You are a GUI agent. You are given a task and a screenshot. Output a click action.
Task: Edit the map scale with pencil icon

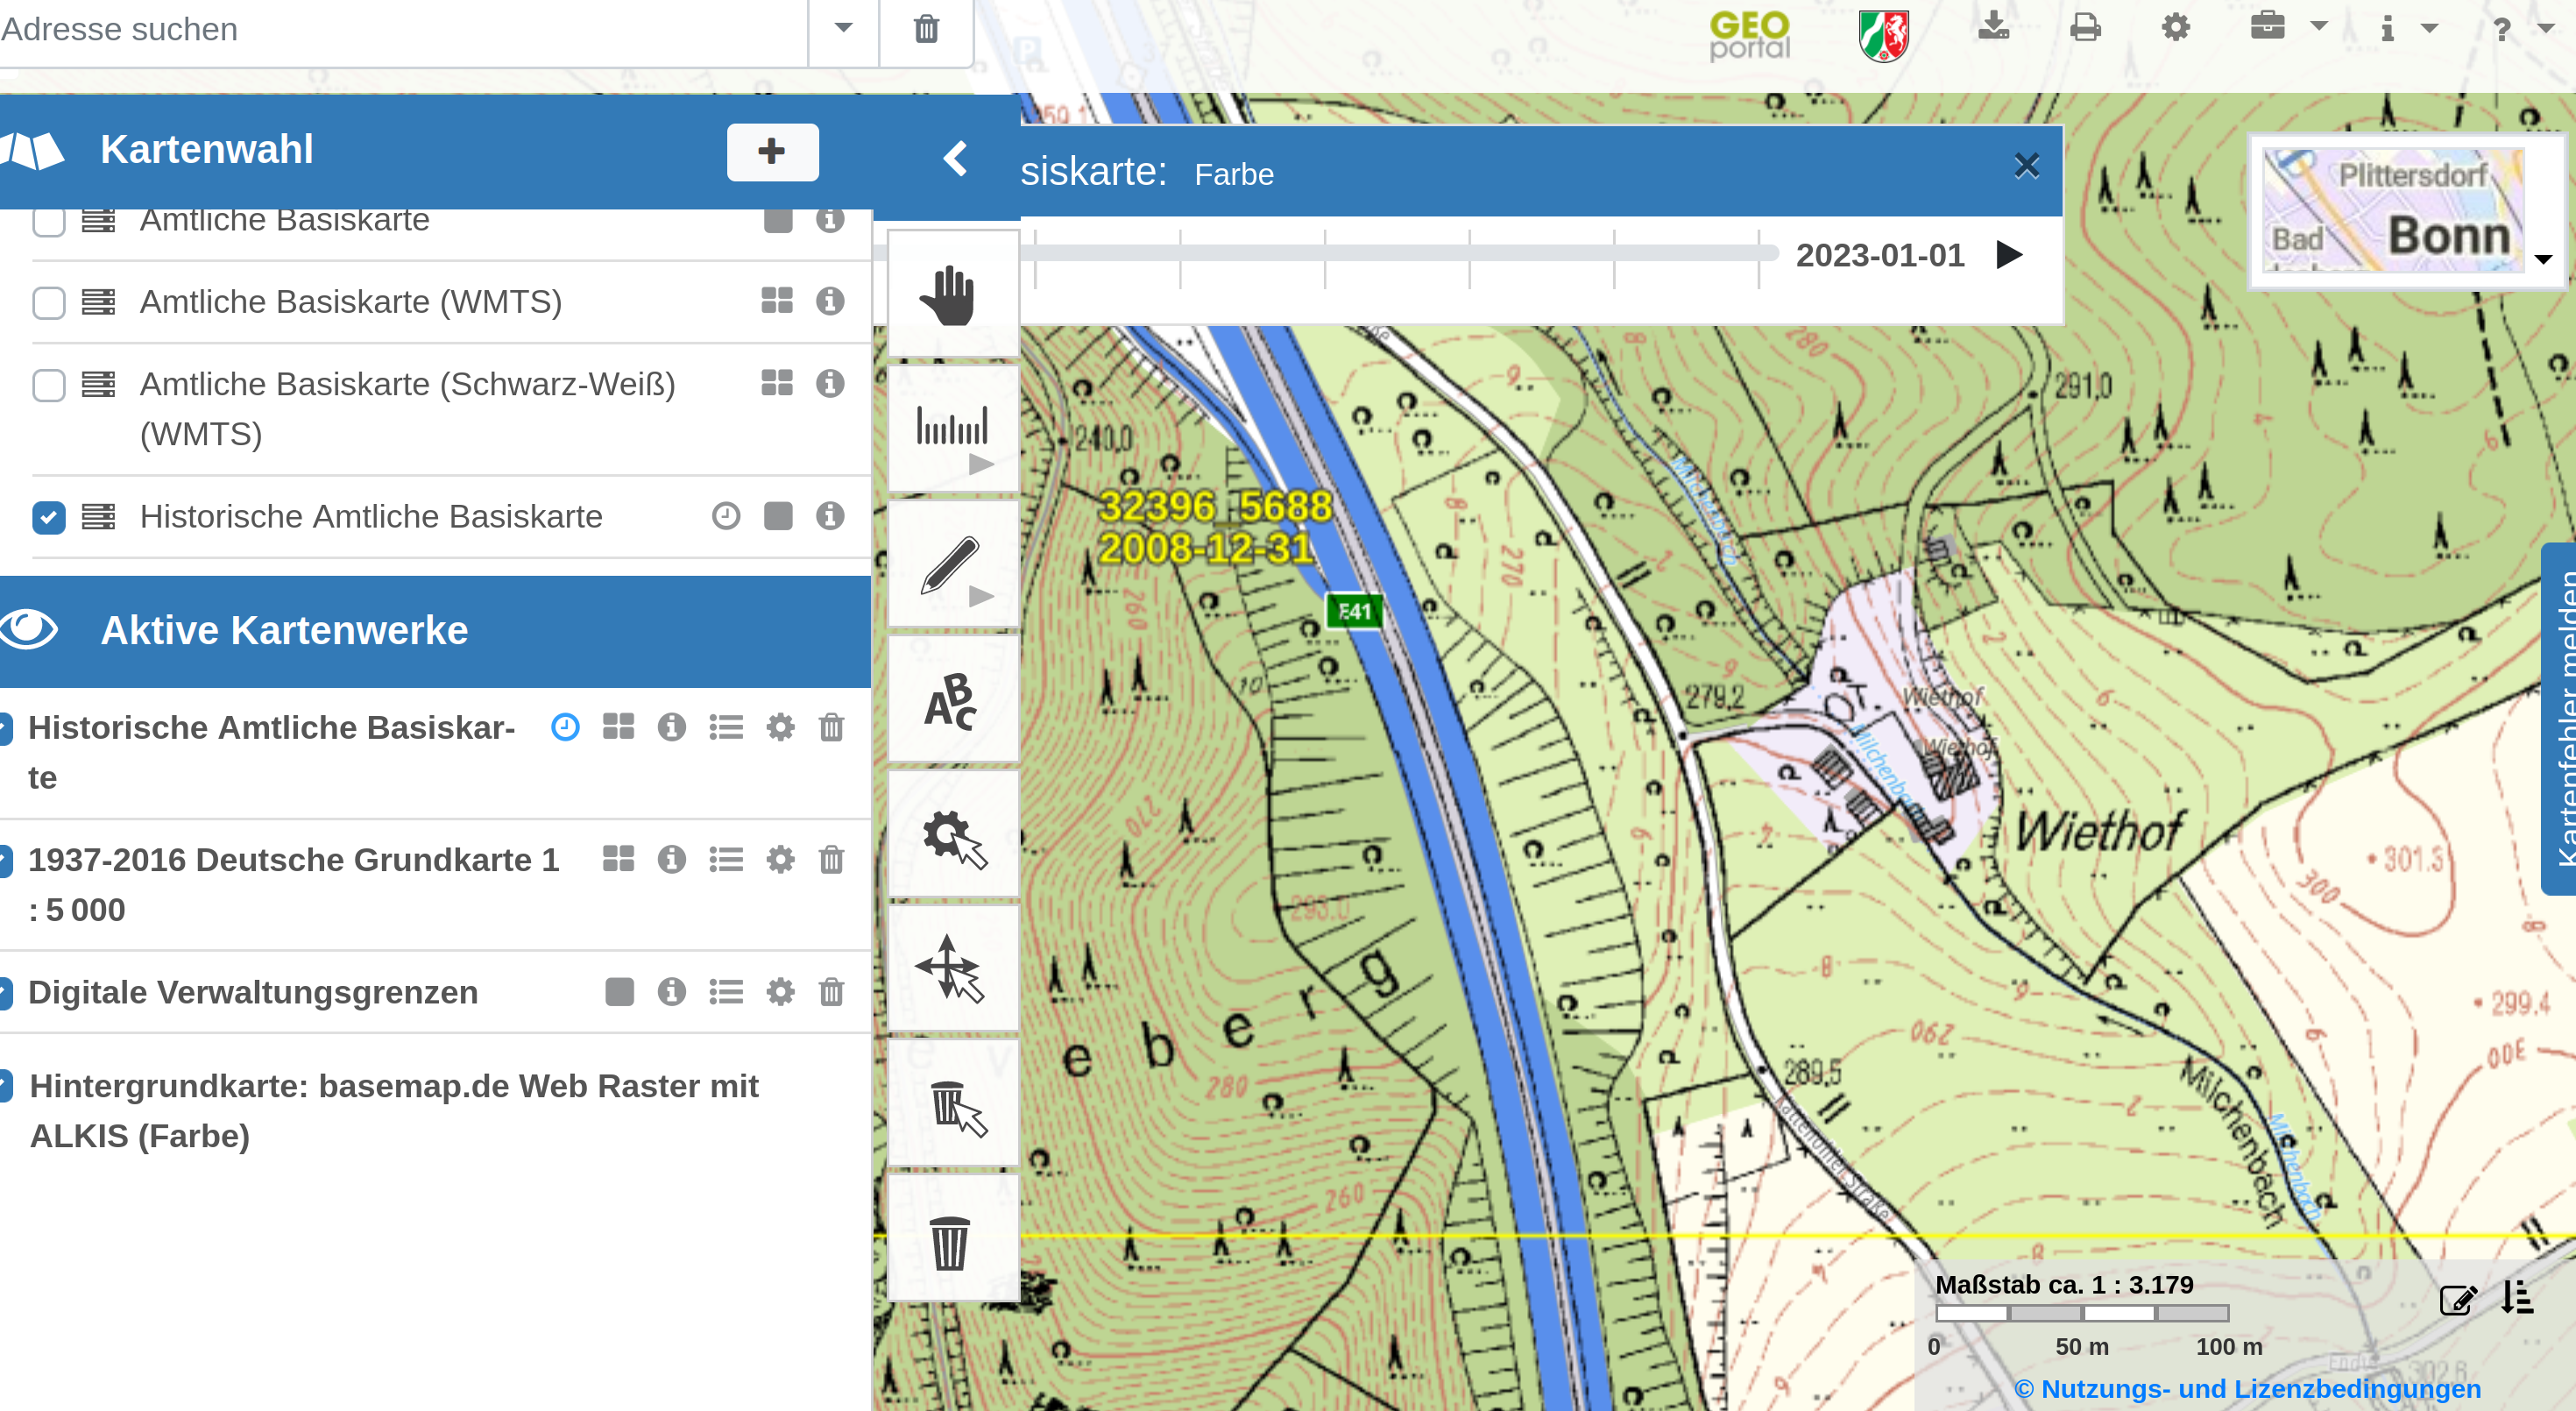coord(2458,1299)
